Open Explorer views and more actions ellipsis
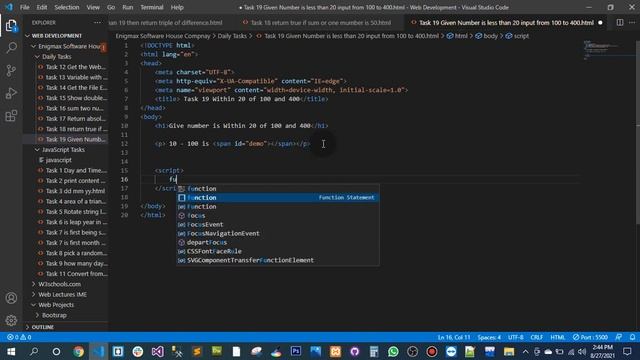This screenshot has width=640, height=360. (x=97, y=23)
